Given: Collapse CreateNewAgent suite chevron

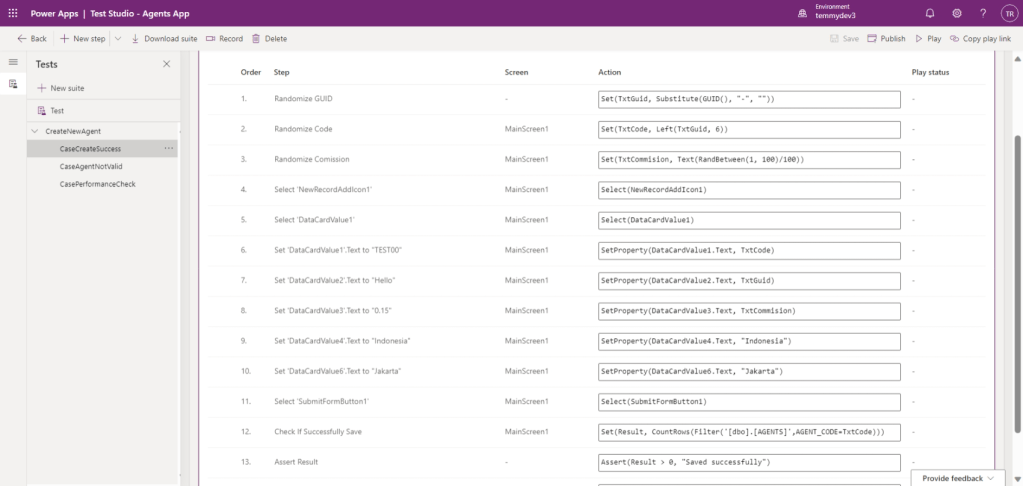Looking at the screenshot, I should click(35, 131).
